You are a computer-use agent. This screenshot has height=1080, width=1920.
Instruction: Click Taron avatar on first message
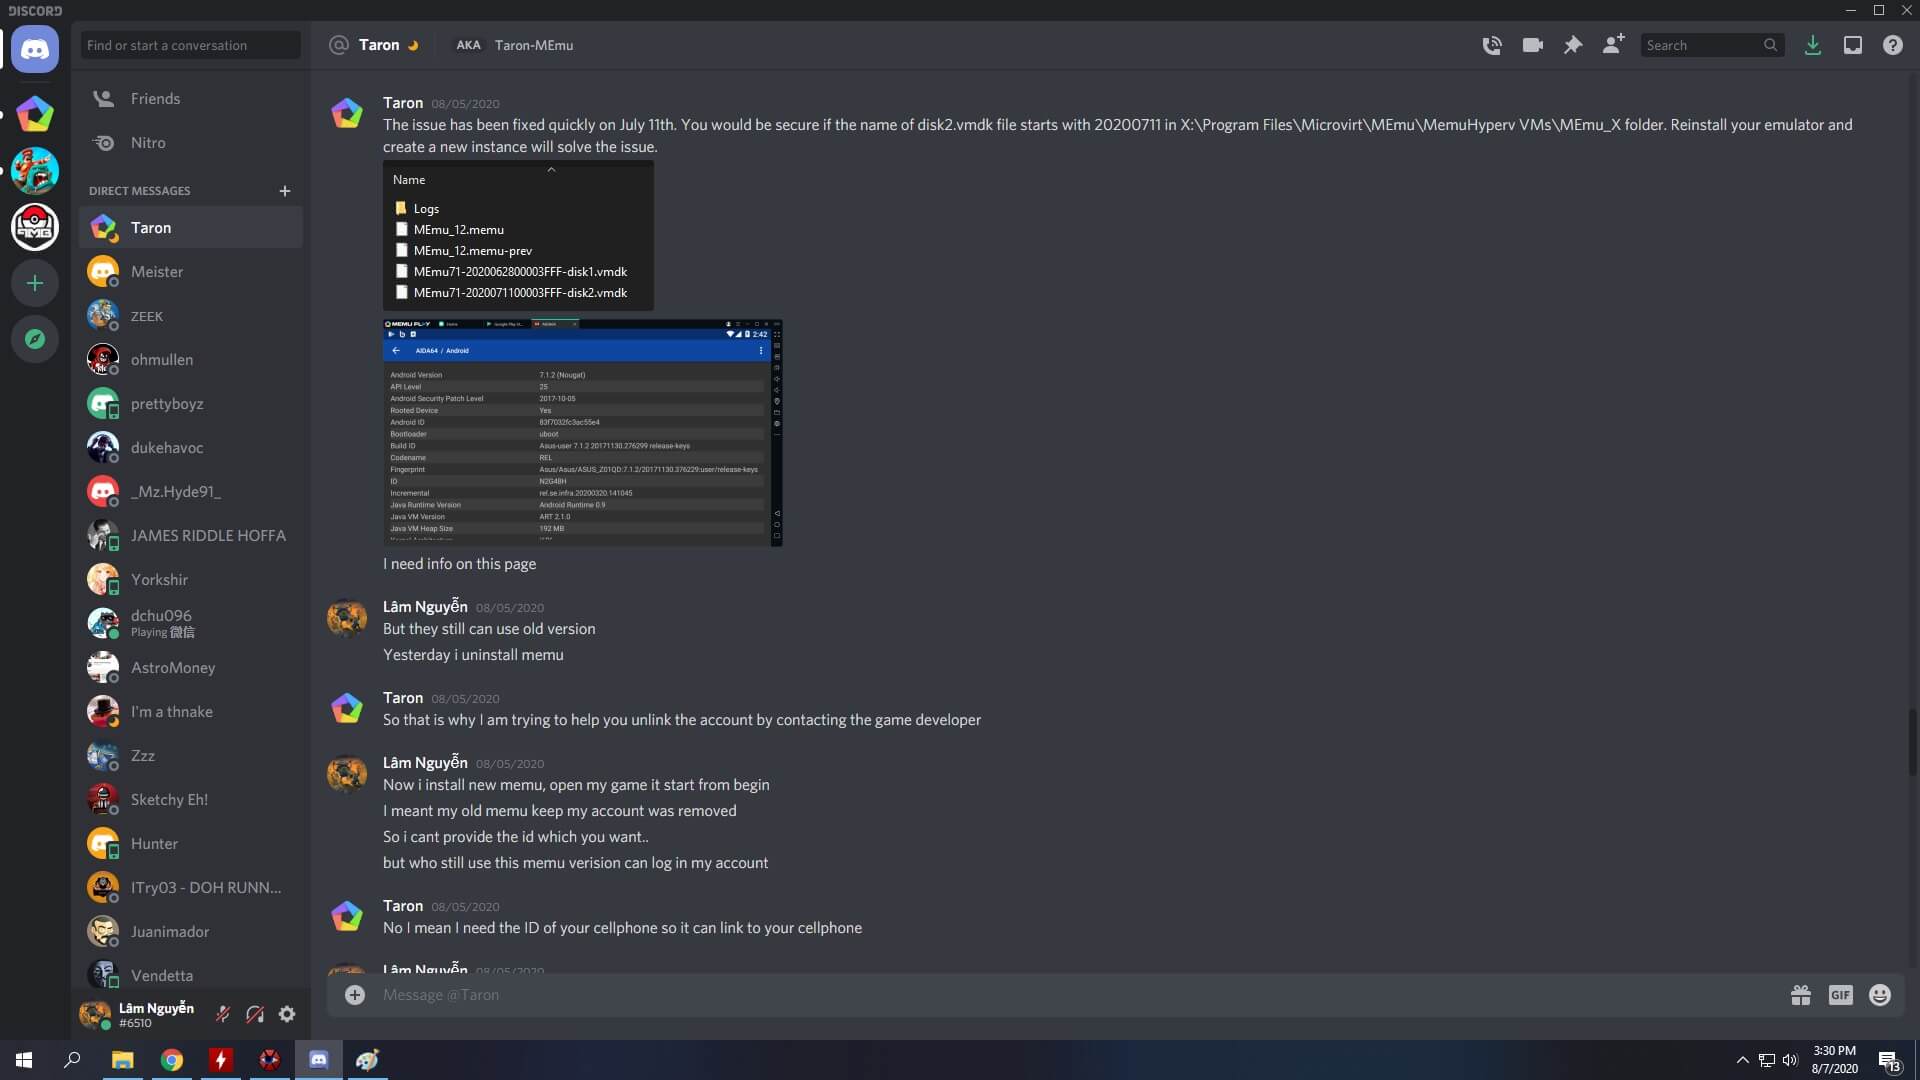(x=347, y=113)
